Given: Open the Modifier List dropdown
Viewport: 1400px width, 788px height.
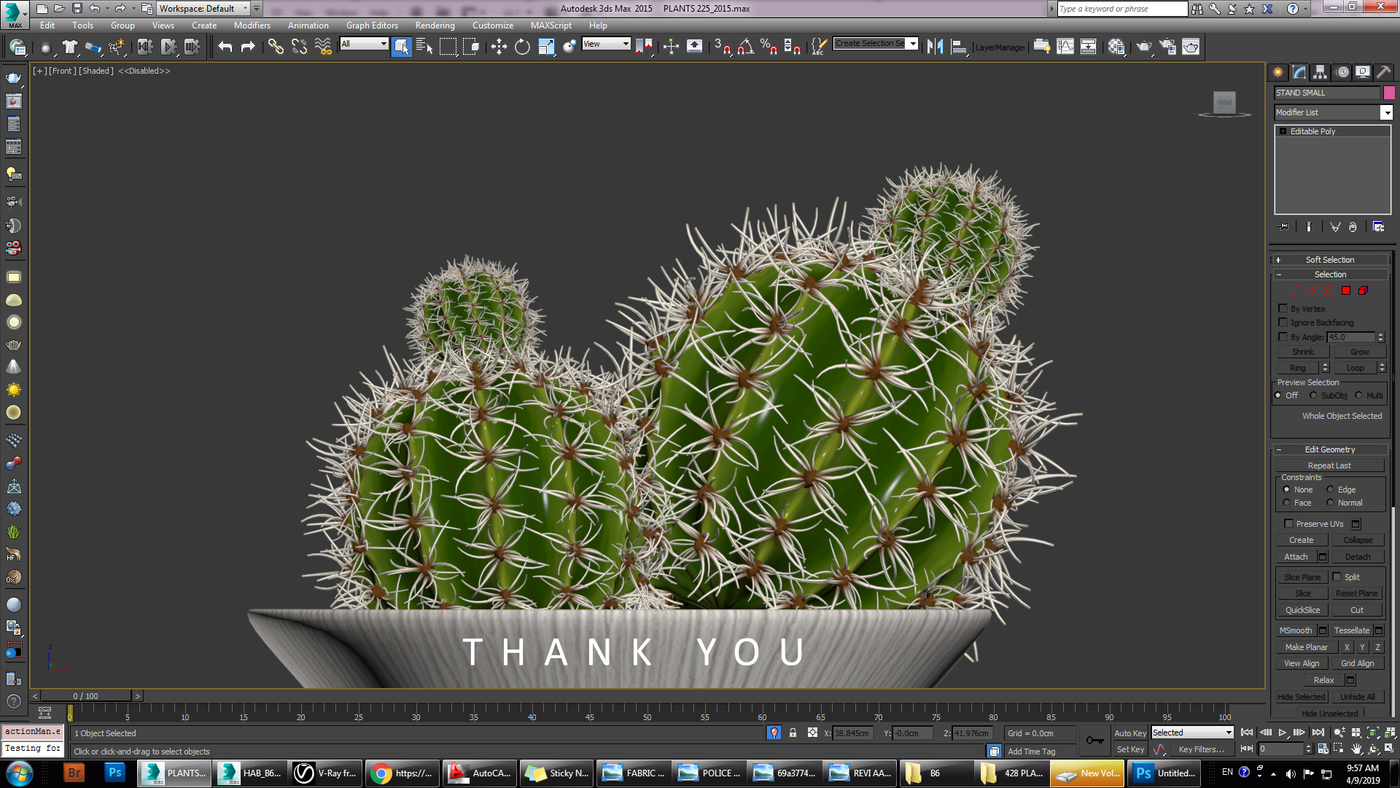Looking at the screenshot, I should (1333, 112).
